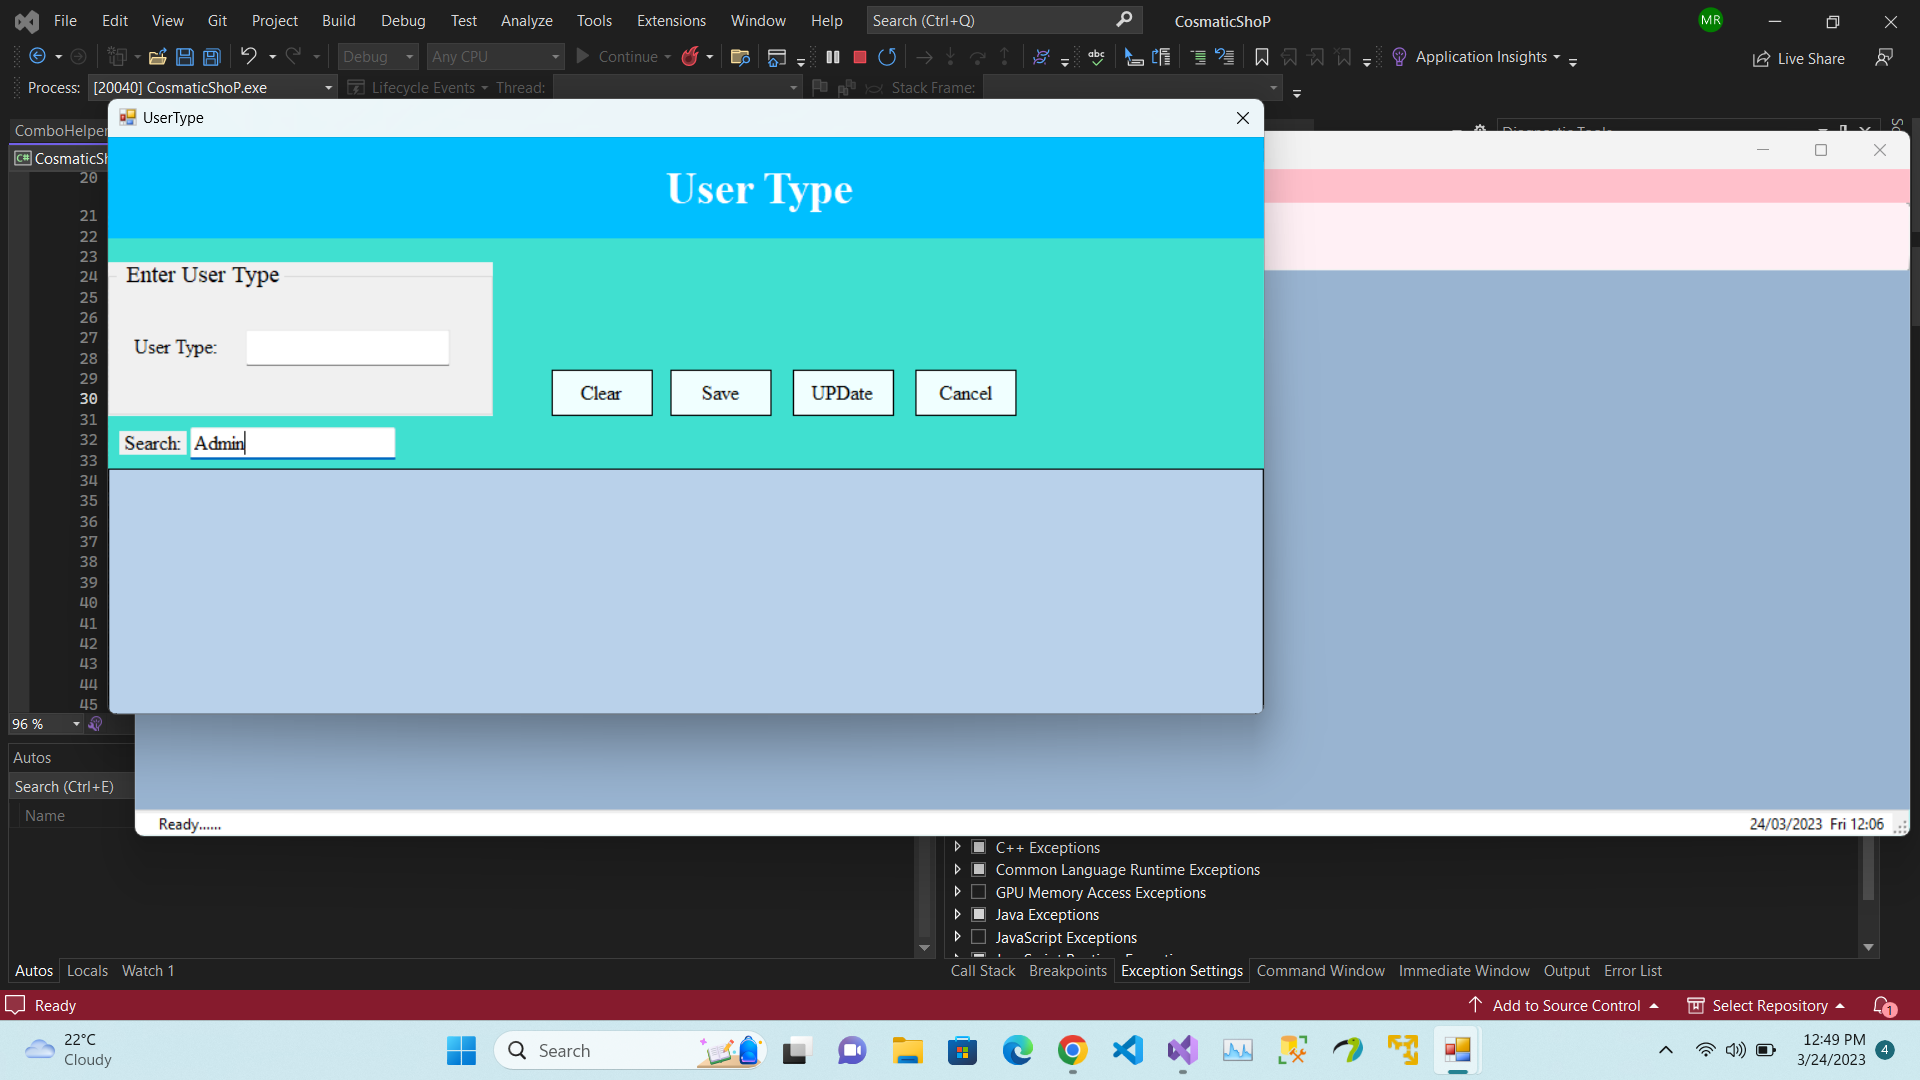Click the taskbar Search box
The width and height of the screenshot is (1920, 1080).
coord(630,1050)
